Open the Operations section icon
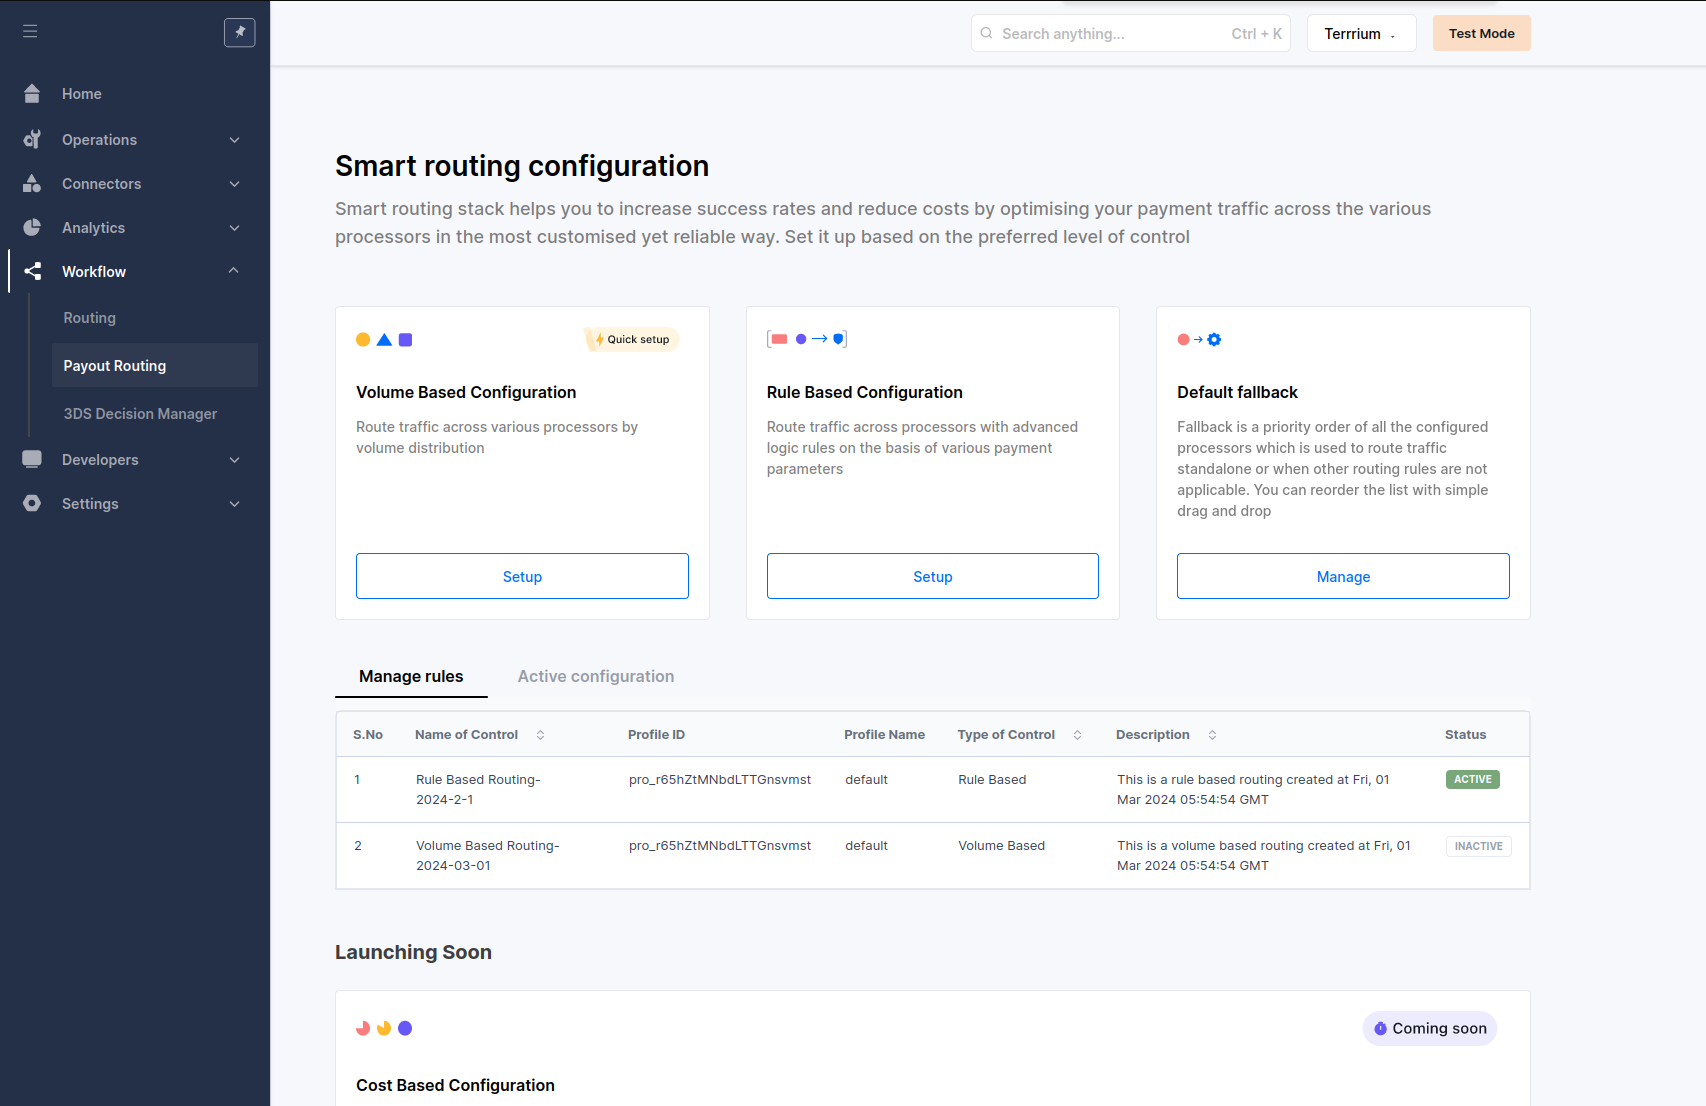Viewport: 1706px width, 1106px height. (31, 139)
